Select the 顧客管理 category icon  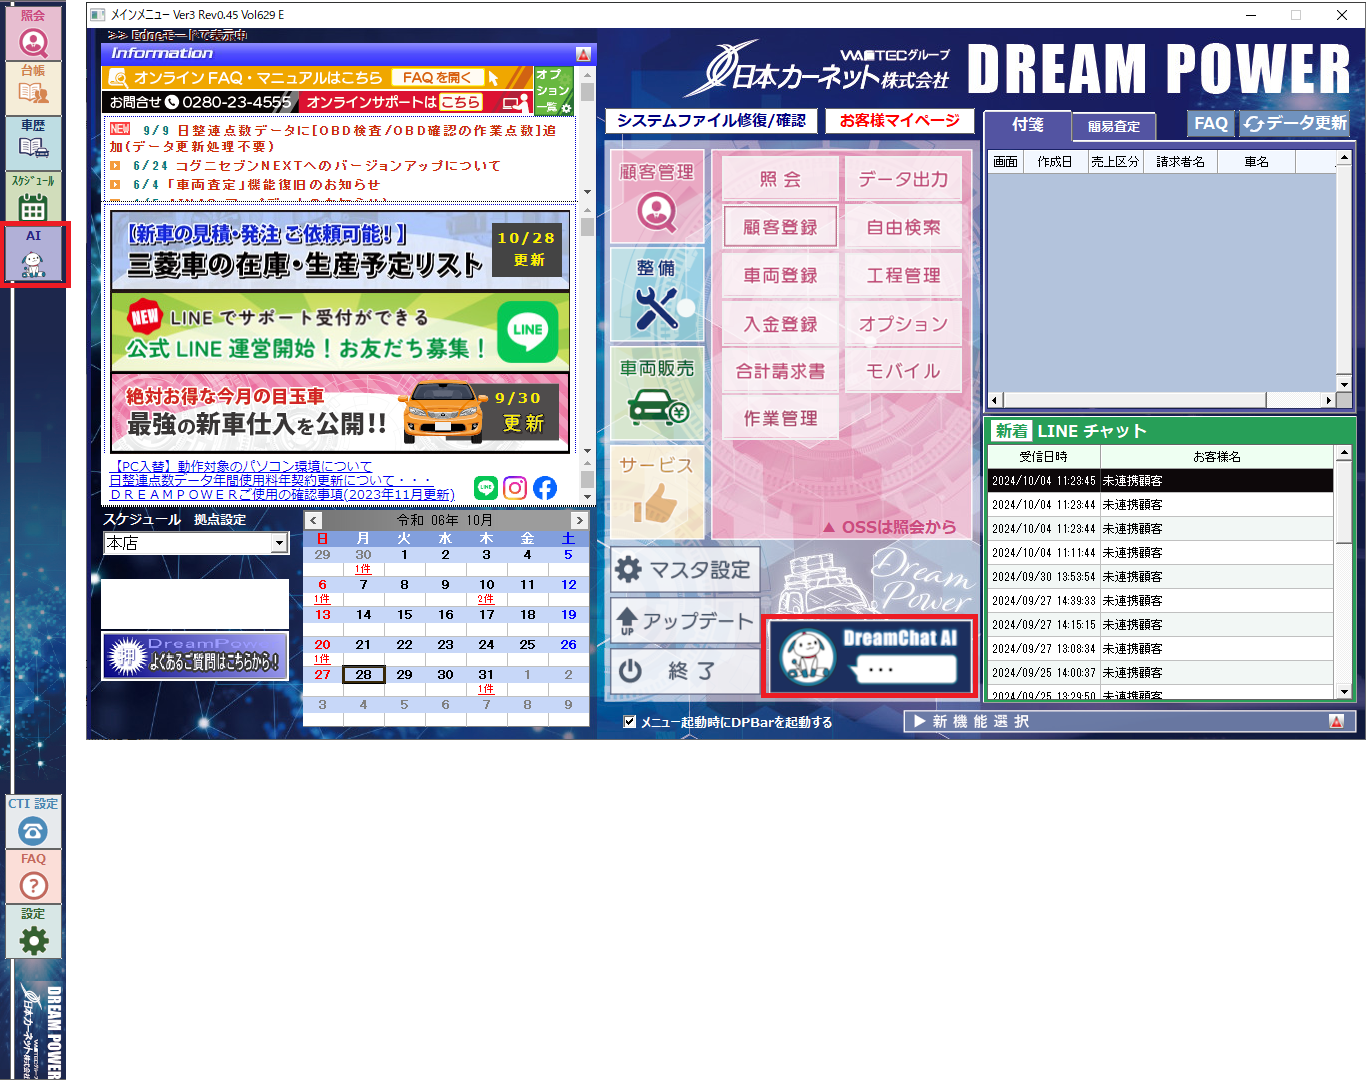pyautogui.click(x=657, y=197)
